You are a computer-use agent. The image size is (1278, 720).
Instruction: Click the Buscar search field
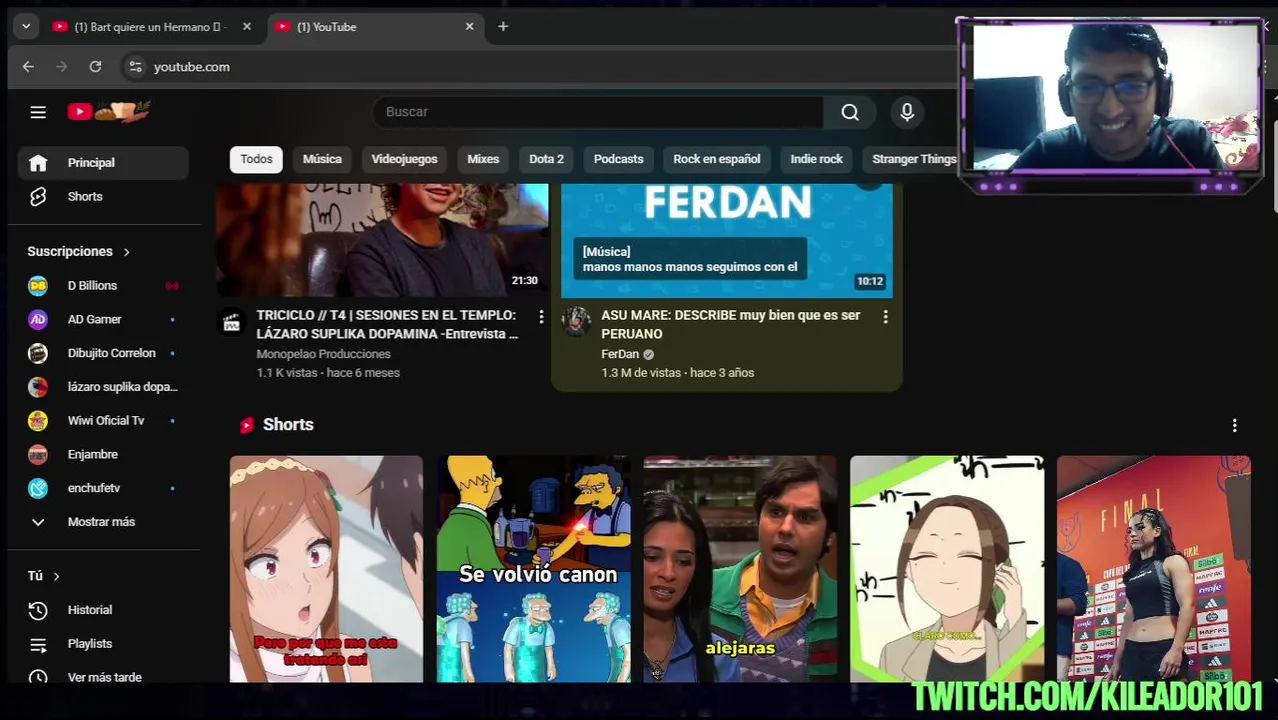pyautogui.click(x=598, y=112)
